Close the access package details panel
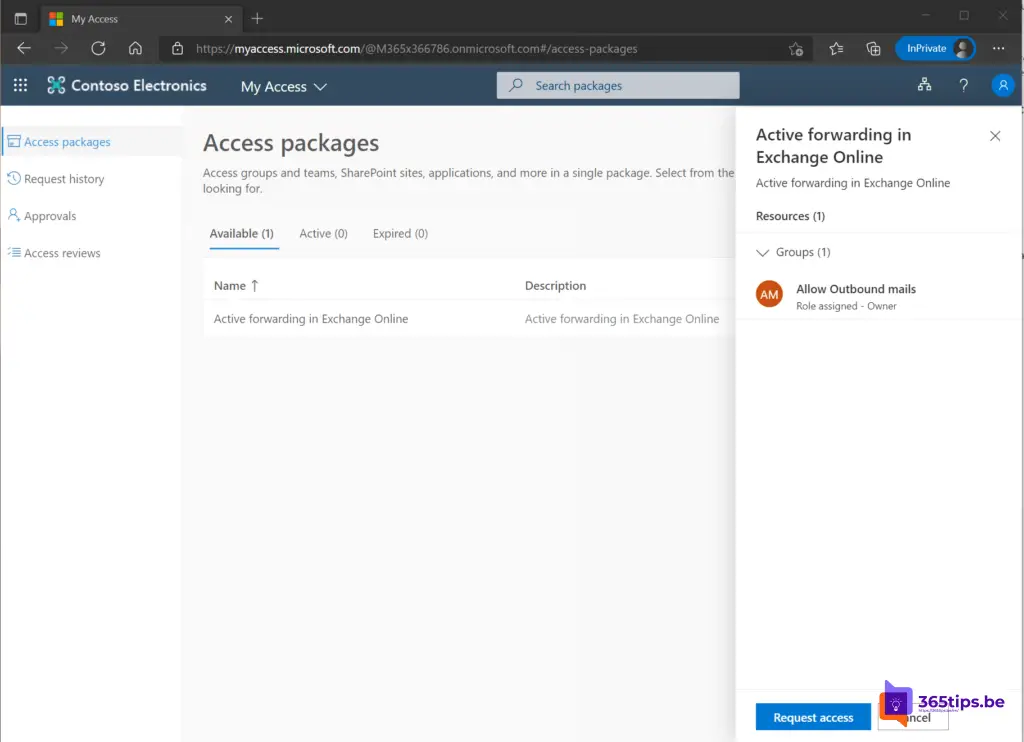Screen dimensions: 1024x742 click(x=994, y=136)
